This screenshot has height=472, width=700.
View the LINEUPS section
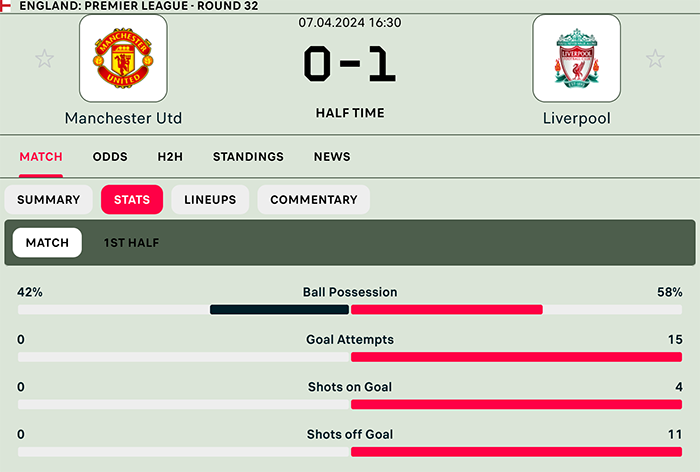coord(210,200)
